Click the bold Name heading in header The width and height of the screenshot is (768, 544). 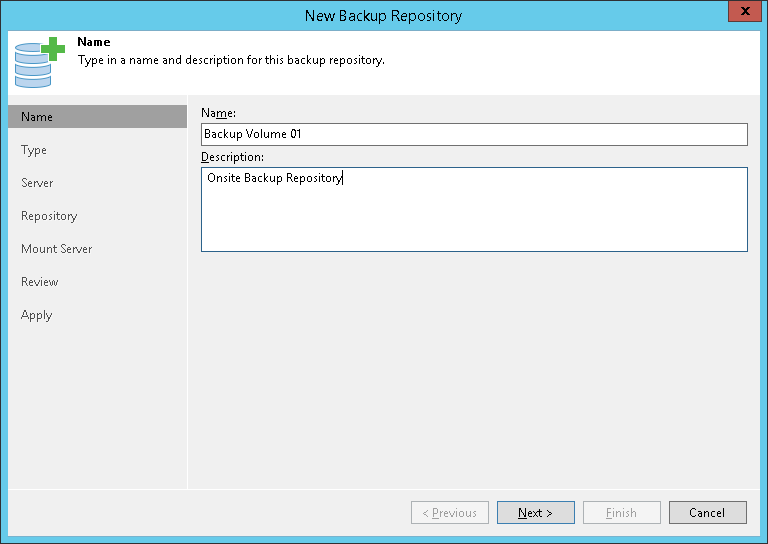click(94, 43)
